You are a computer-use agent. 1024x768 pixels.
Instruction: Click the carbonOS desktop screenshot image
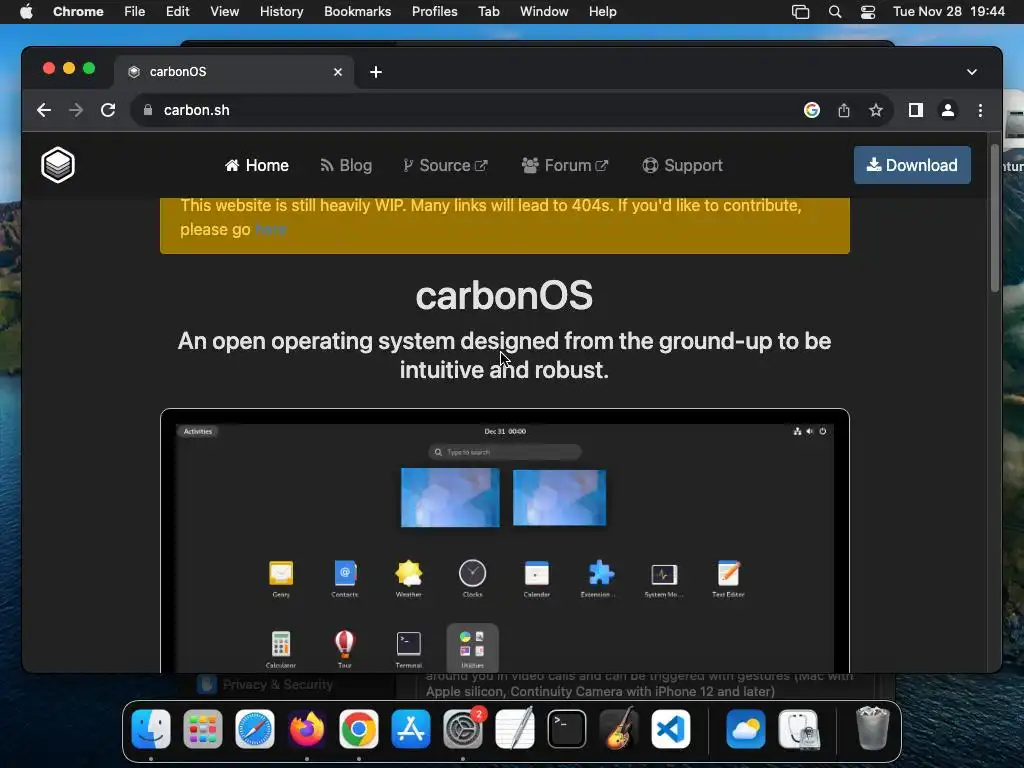point(505,540)
